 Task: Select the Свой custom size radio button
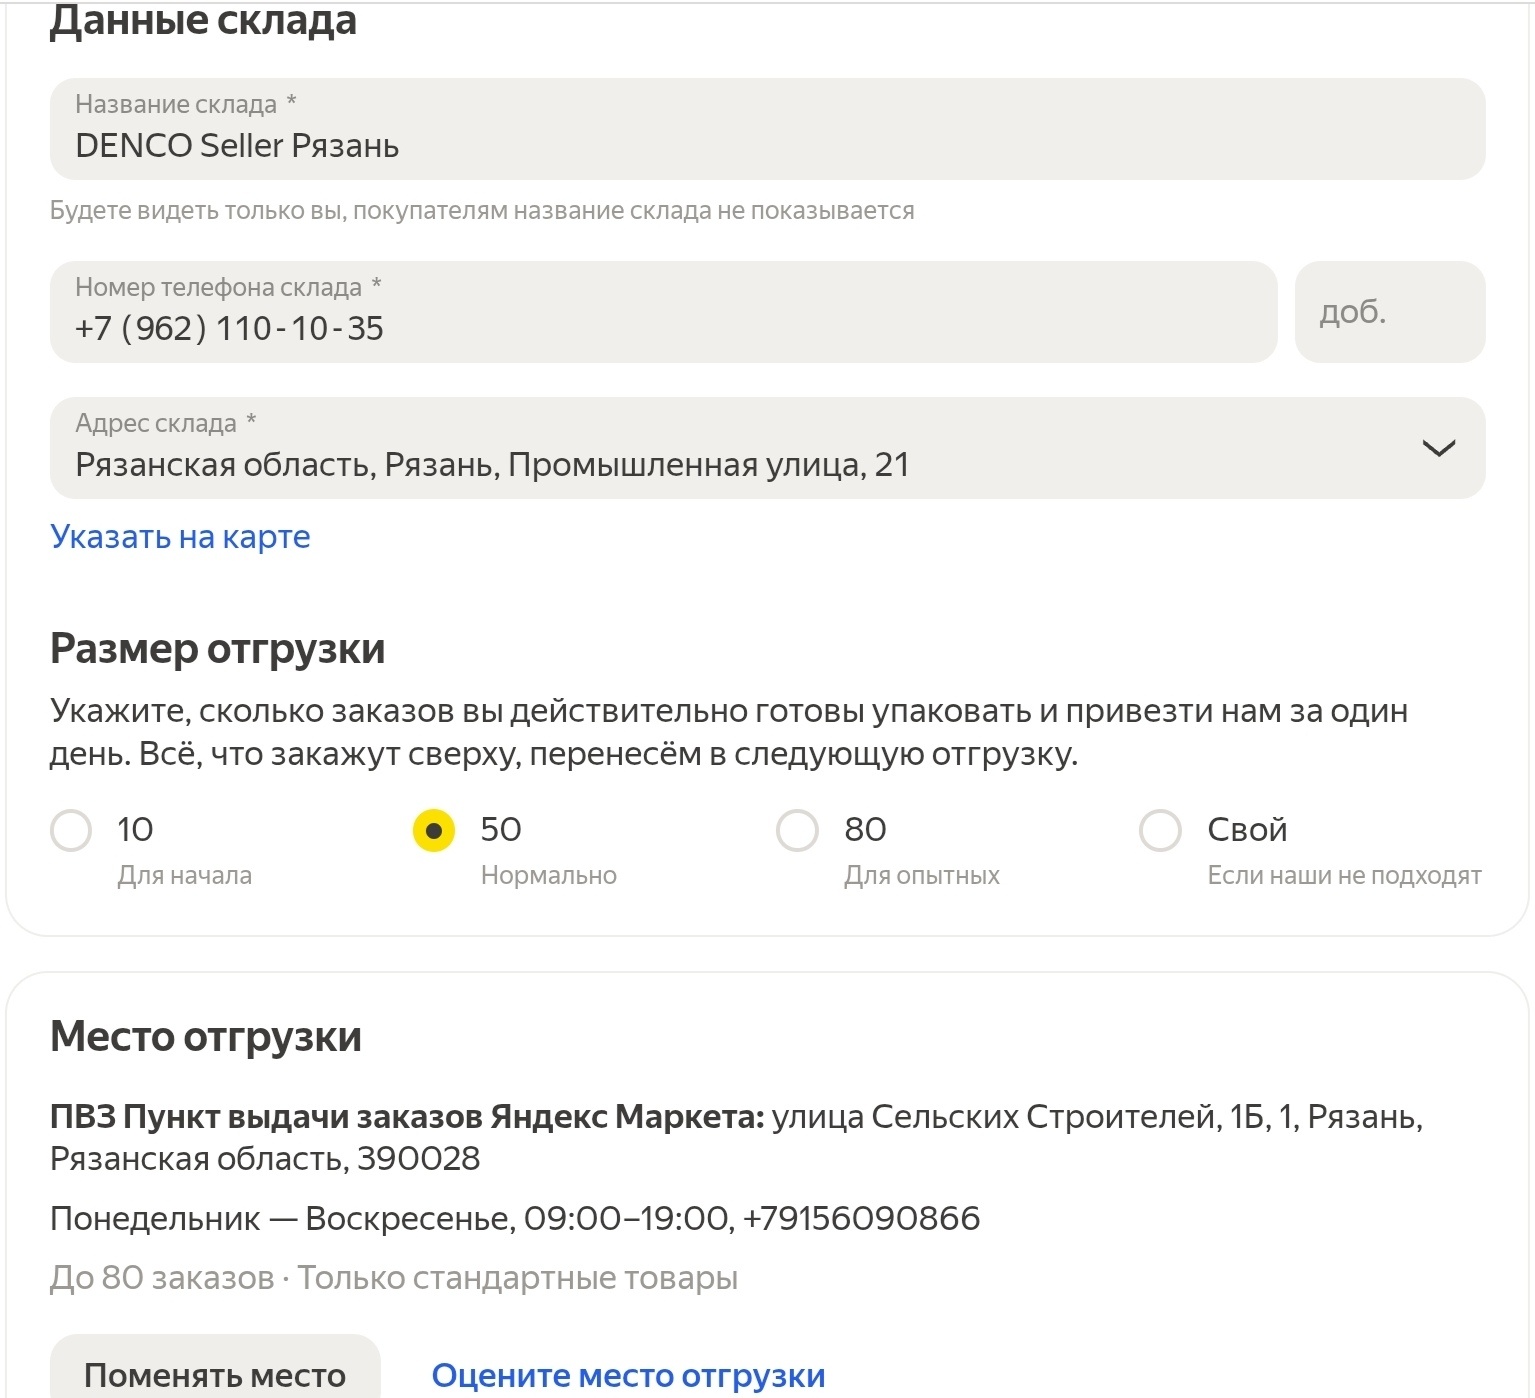point(1160,830)
